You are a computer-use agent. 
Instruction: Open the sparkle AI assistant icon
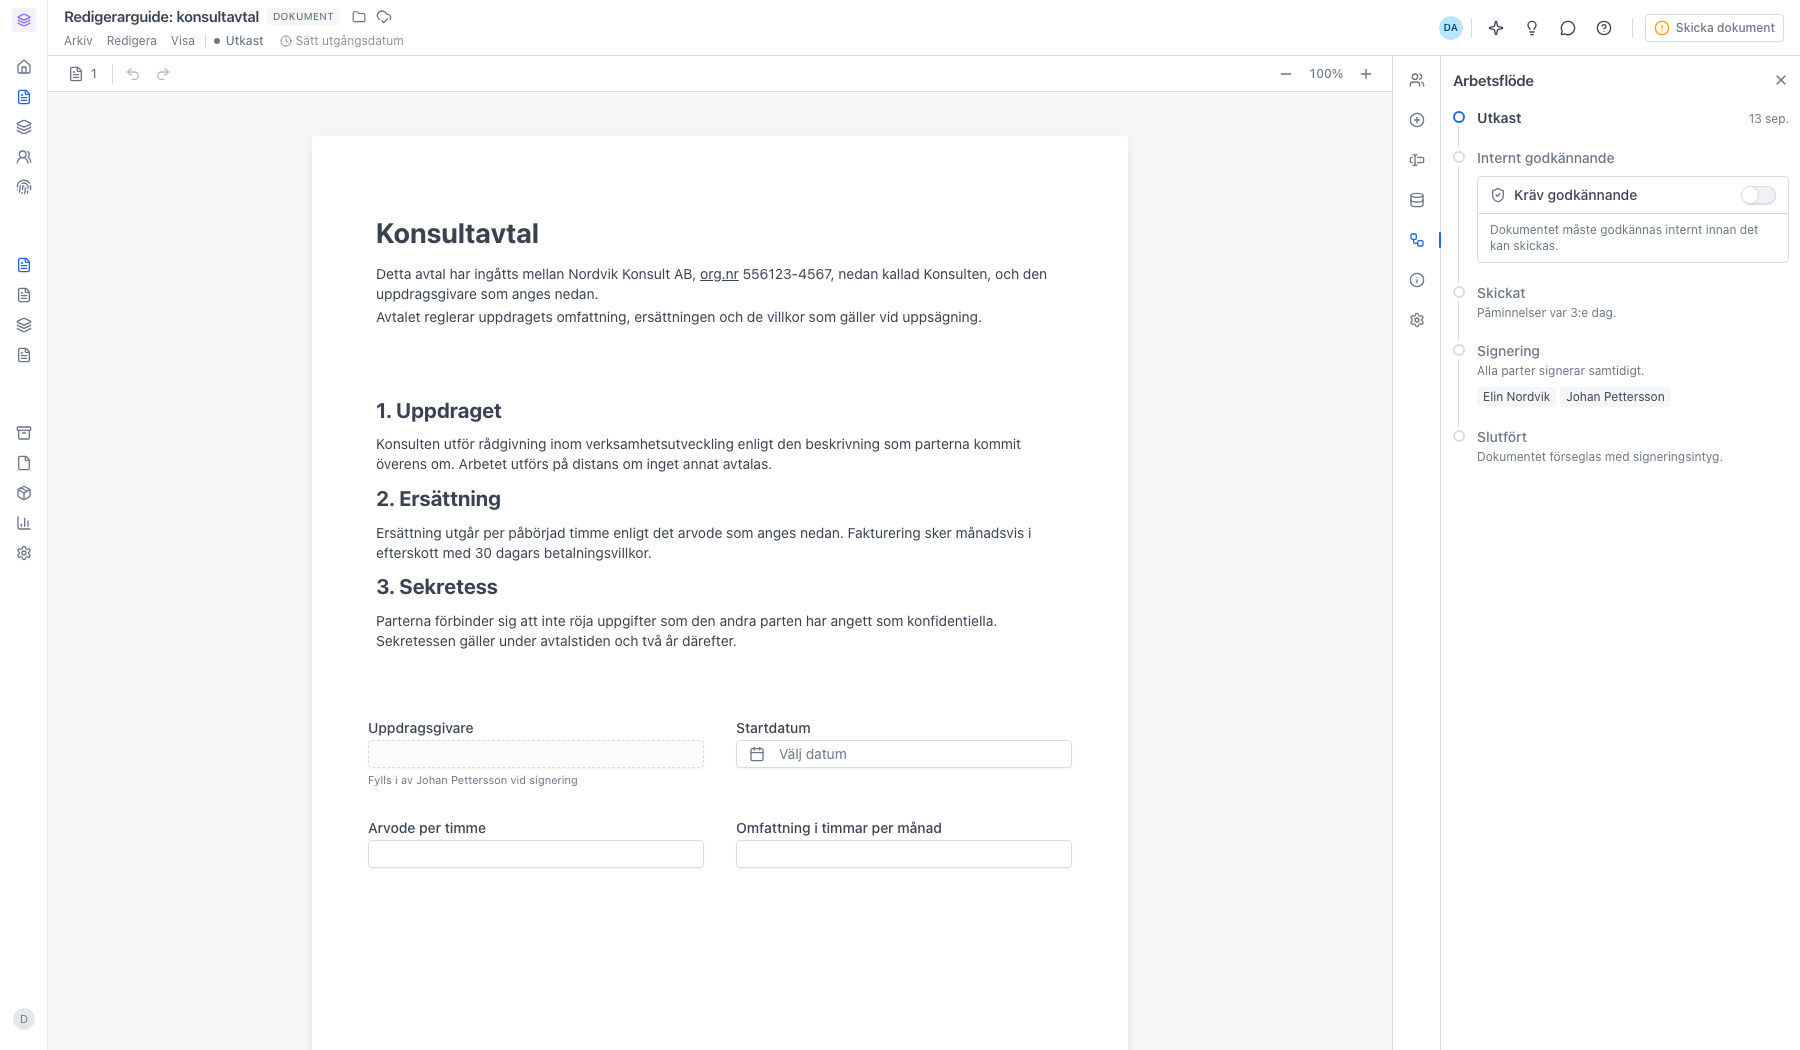tap(1496, 28)
